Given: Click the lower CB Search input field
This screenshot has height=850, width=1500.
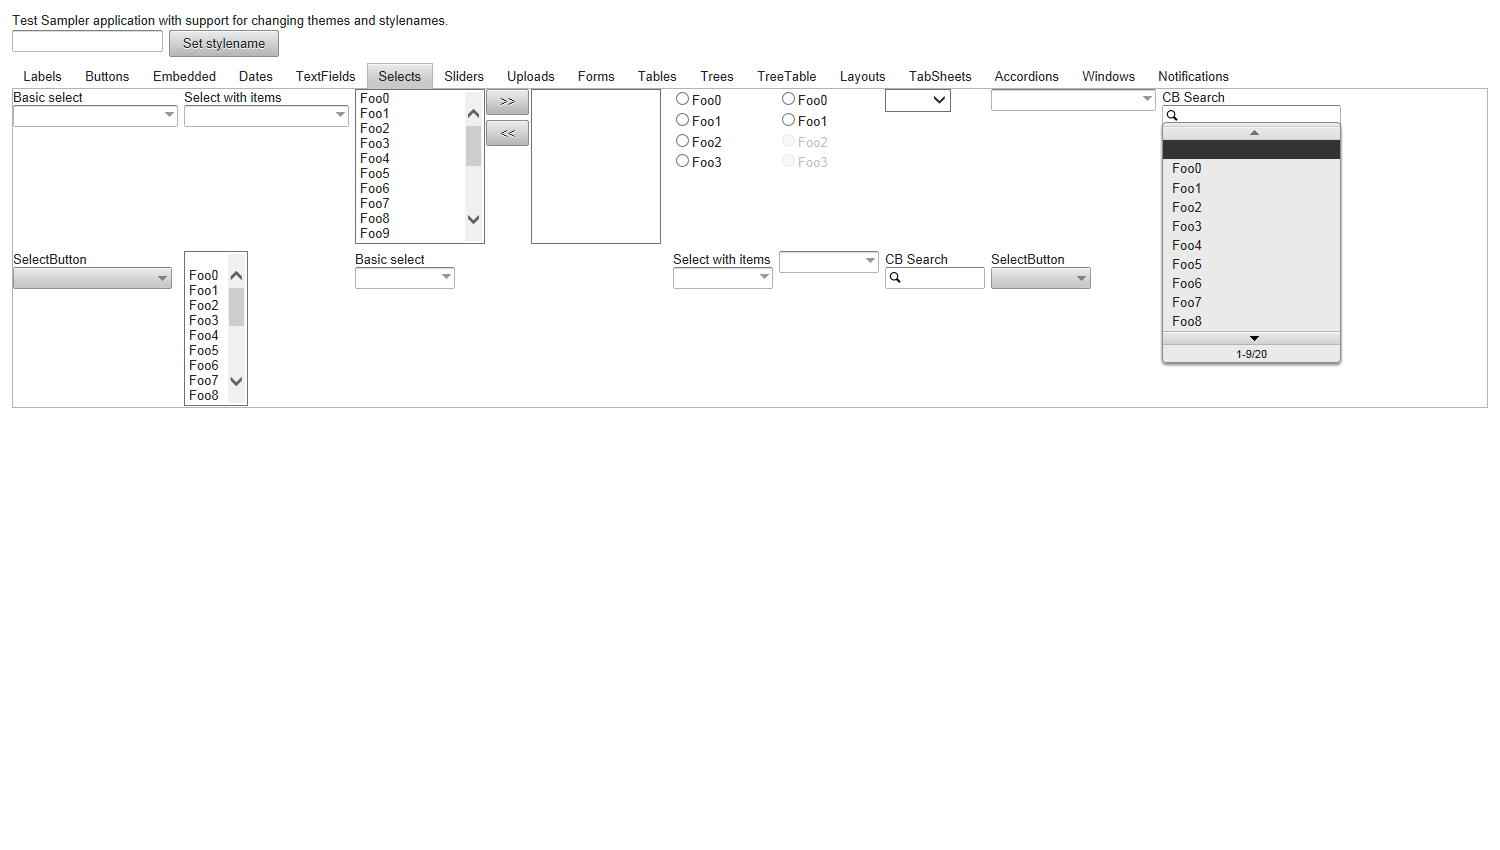Looking at the screenshot, I should (935, 278).
